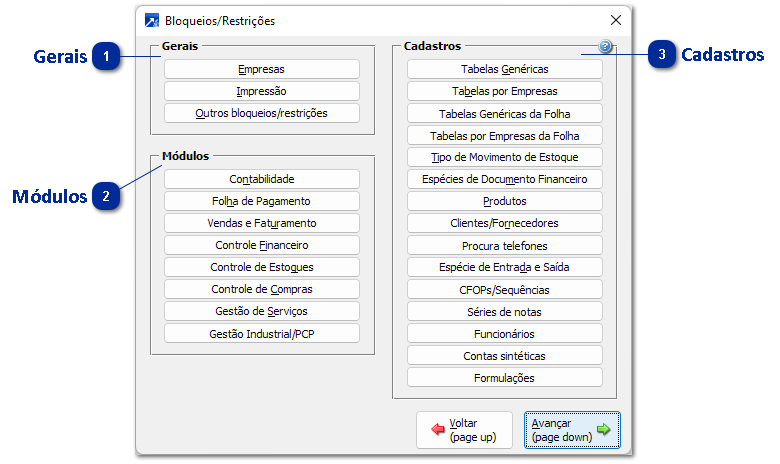Go back with the Voltar button
This screenshot has height=464, width=780.
464,430
